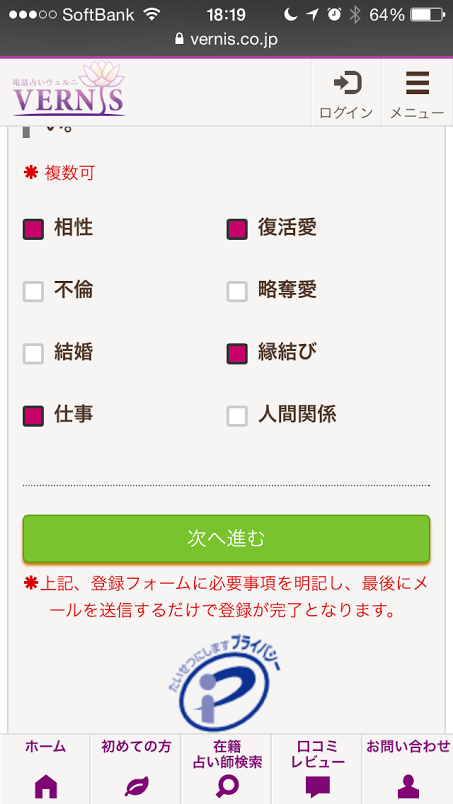Click the blue Privacy mark badge
Viewport: 453px width, 804px height.
(x=226, y=682)
